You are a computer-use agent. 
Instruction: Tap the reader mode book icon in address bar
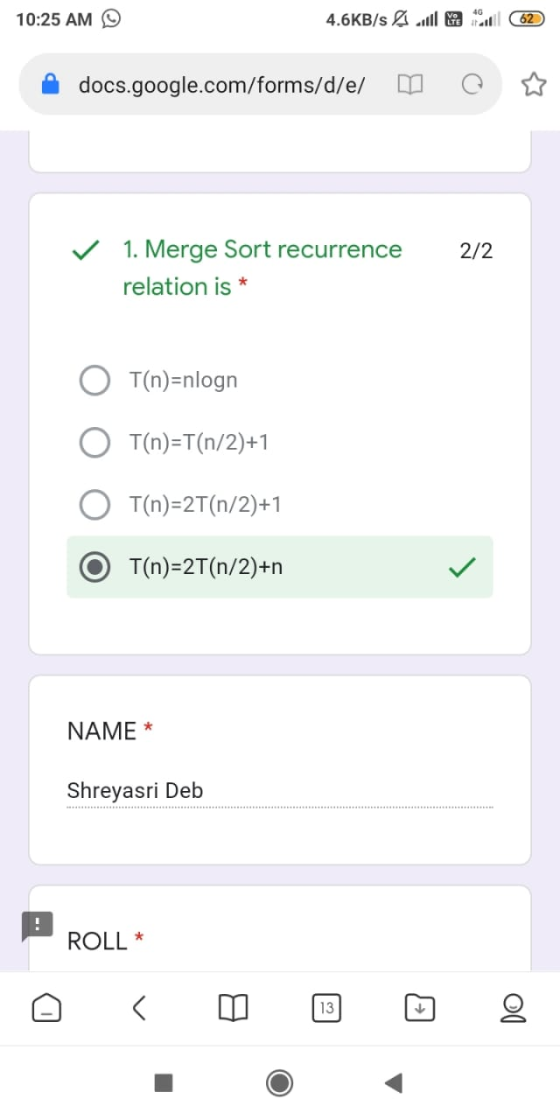(x=410, y=86)
